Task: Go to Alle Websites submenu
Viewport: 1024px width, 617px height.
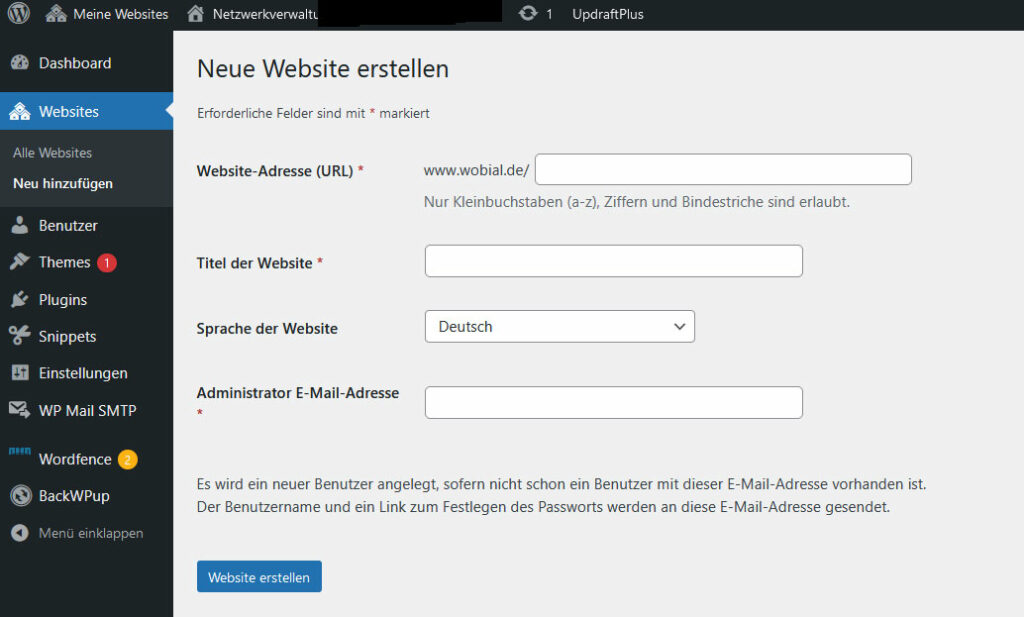Action: [x=52, y=153]
